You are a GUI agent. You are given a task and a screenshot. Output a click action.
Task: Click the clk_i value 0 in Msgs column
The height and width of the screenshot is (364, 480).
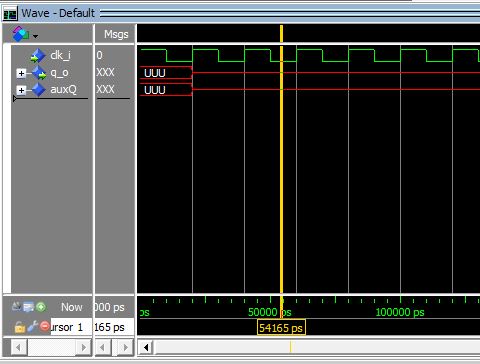tap(99, 55)
